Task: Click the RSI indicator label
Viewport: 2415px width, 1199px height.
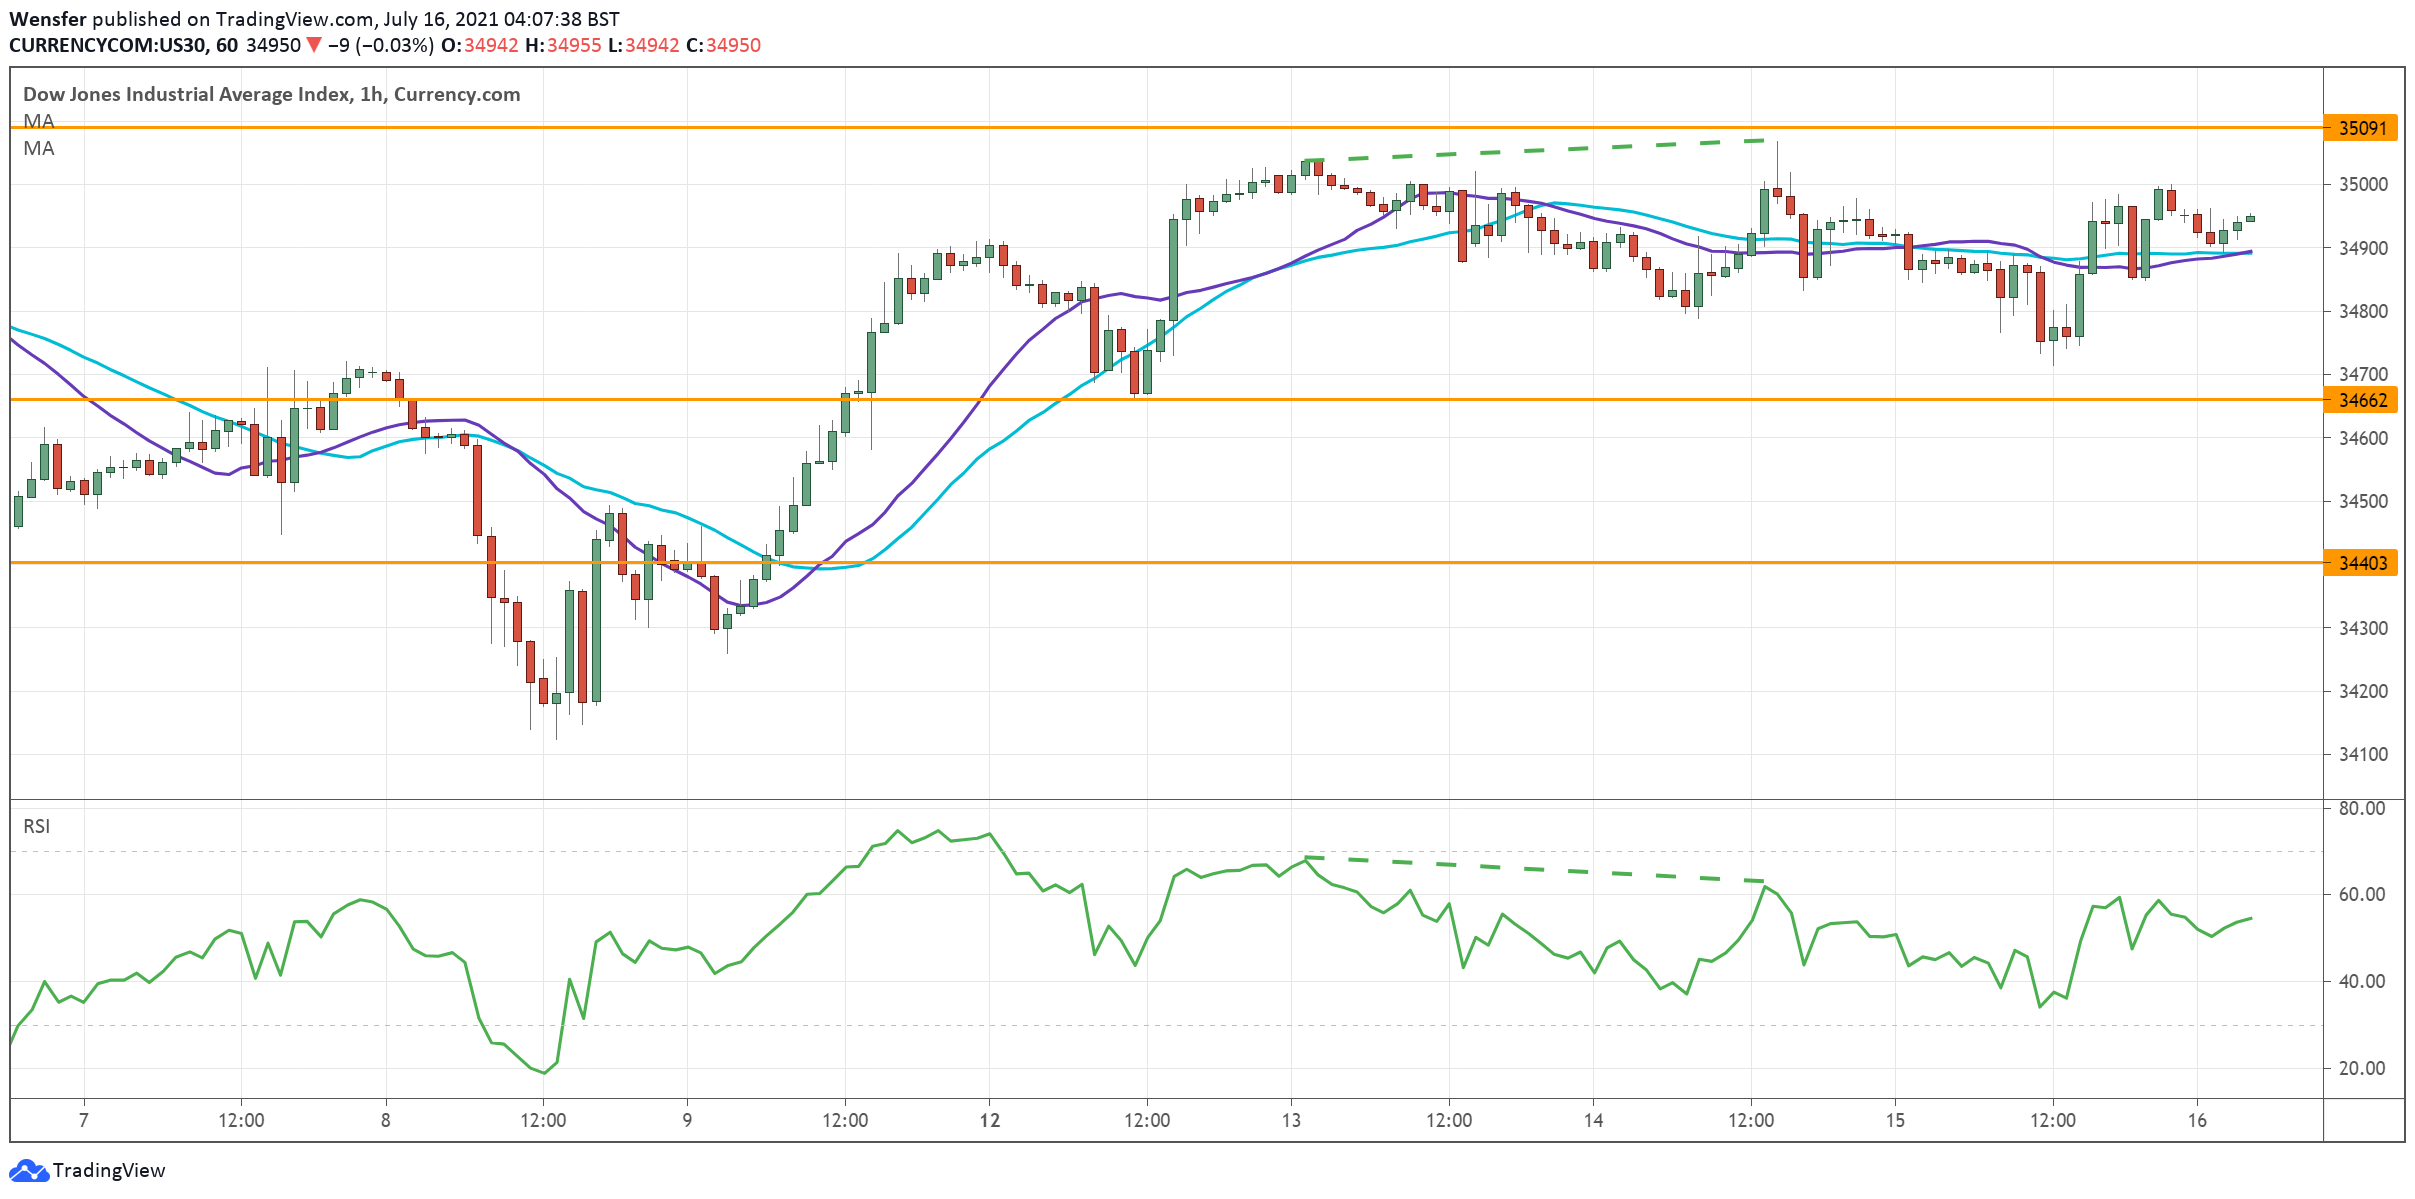Action: pyautogui.click(x=36, y=826)
